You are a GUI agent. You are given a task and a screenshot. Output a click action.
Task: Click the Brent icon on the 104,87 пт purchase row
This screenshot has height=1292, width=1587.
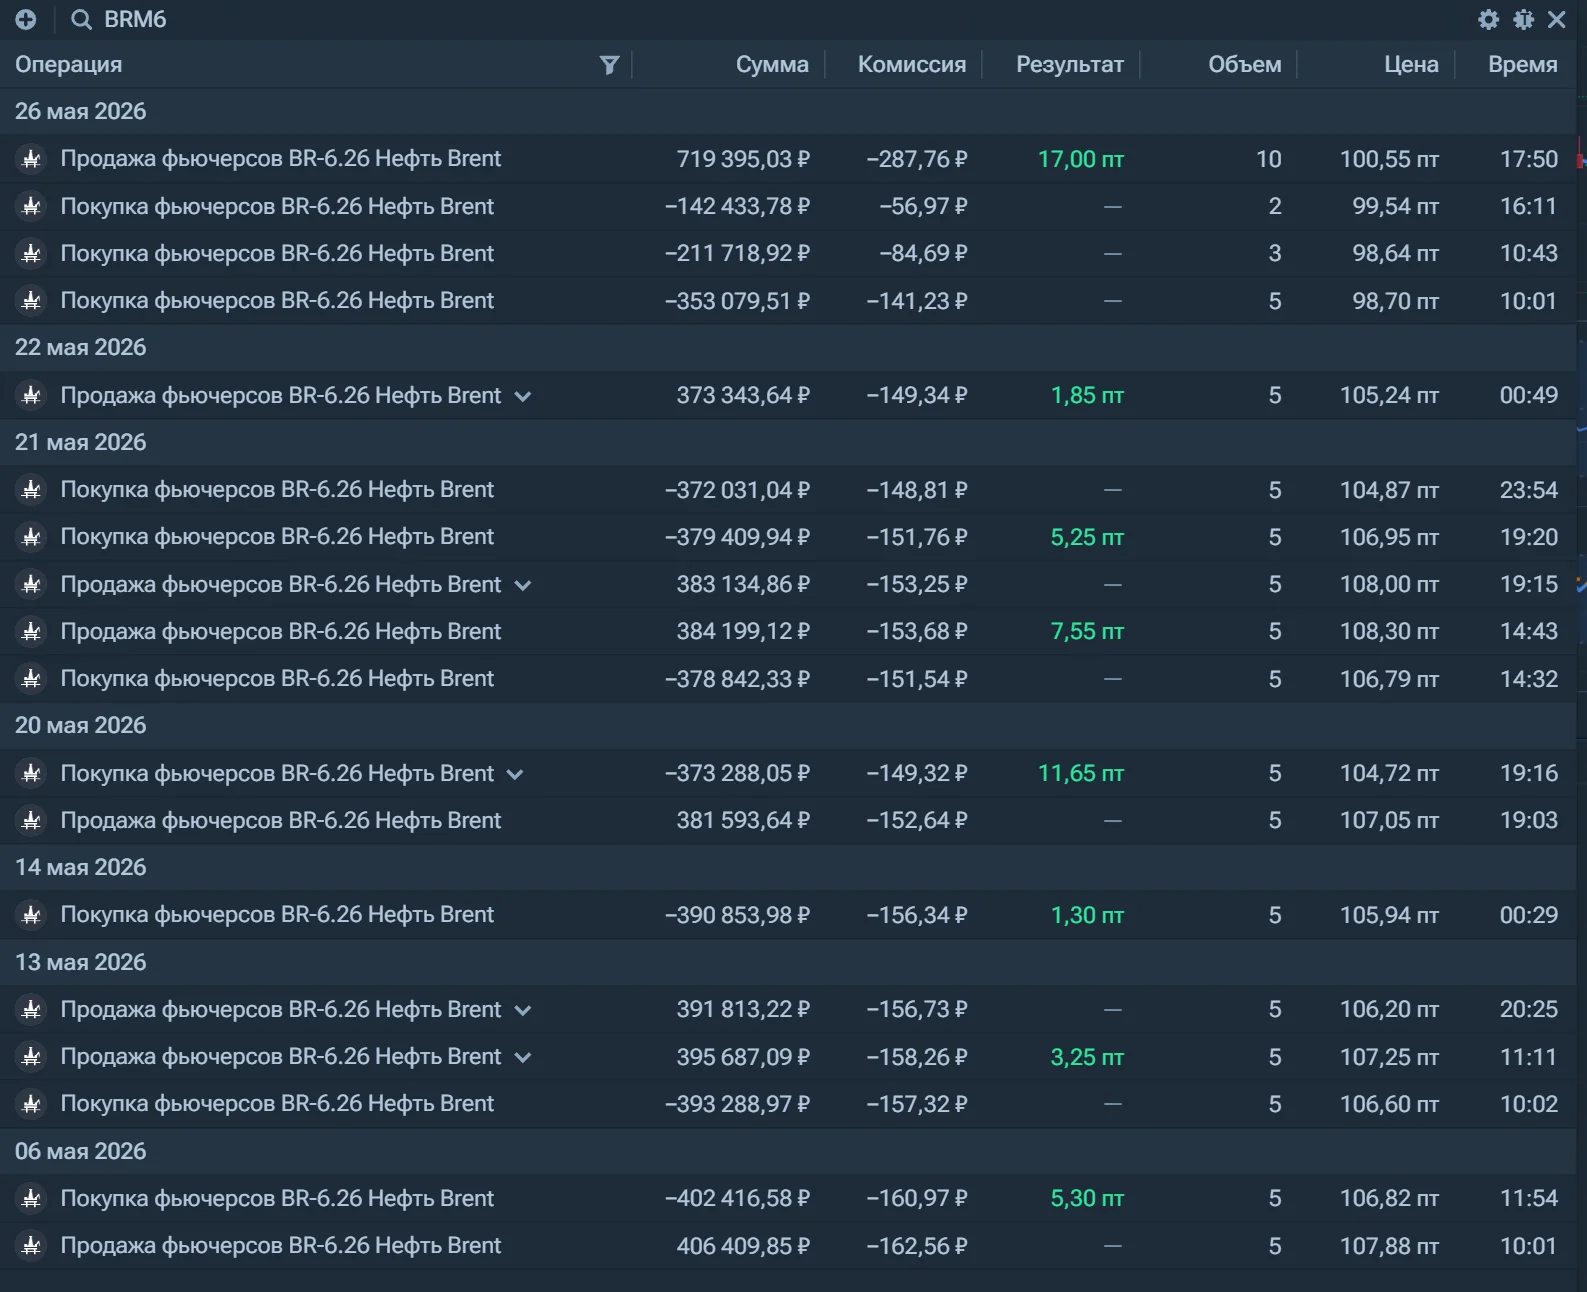(32, 490)
